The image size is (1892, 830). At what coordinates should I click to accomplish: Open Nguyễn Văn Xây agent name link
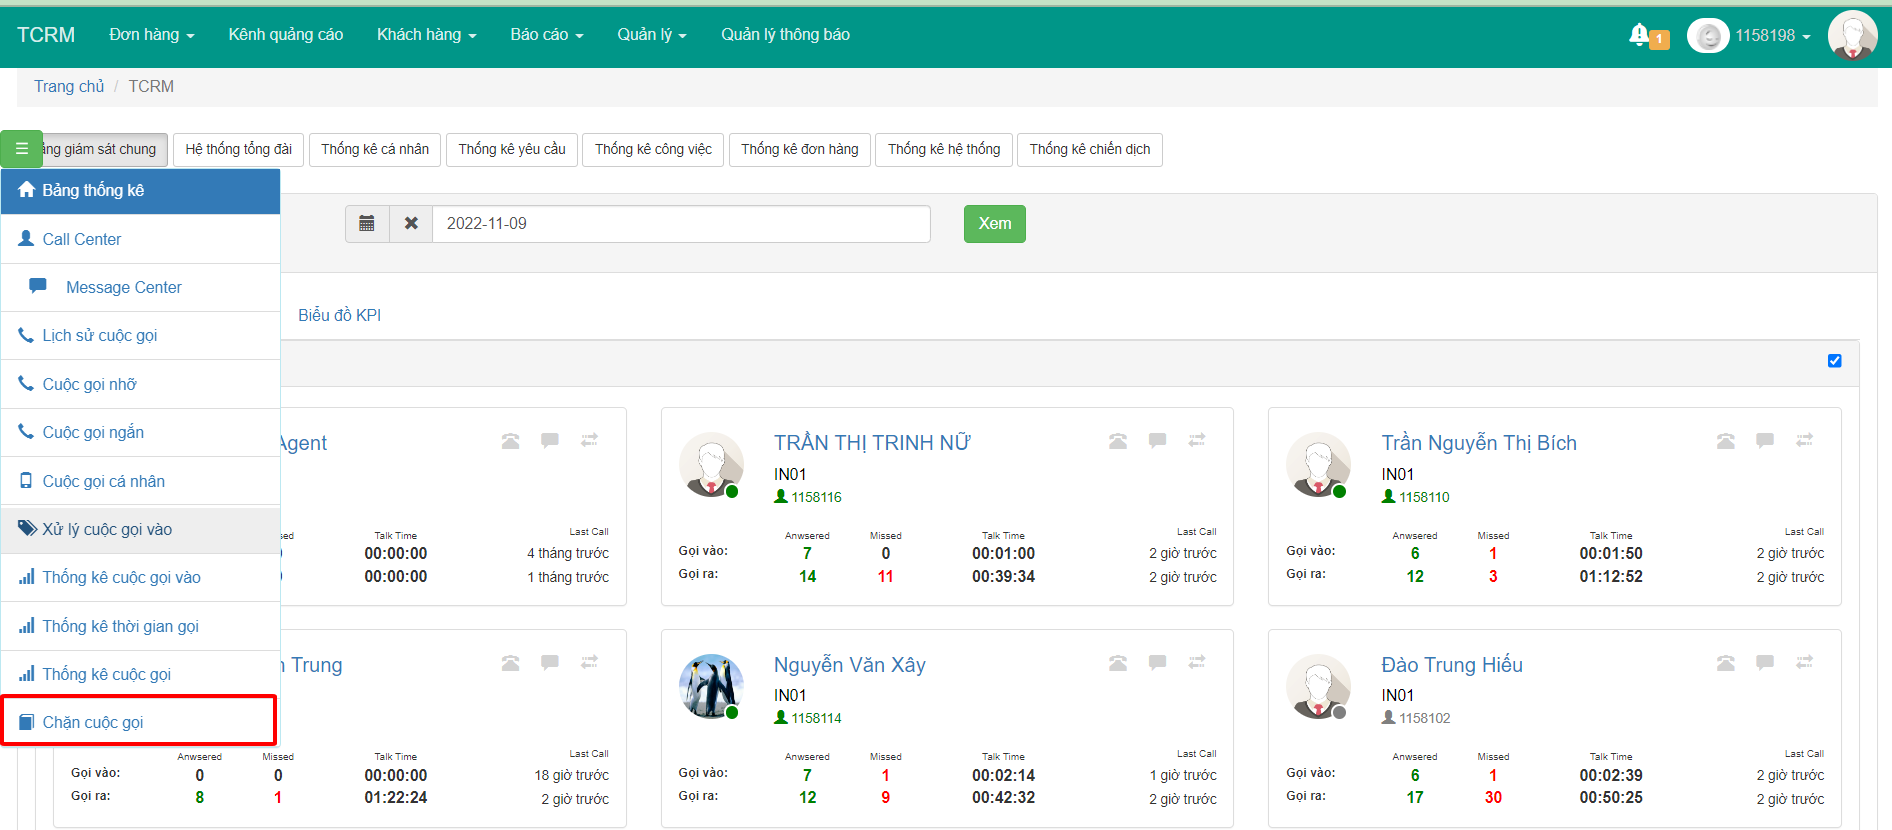[x=850, y=665]
